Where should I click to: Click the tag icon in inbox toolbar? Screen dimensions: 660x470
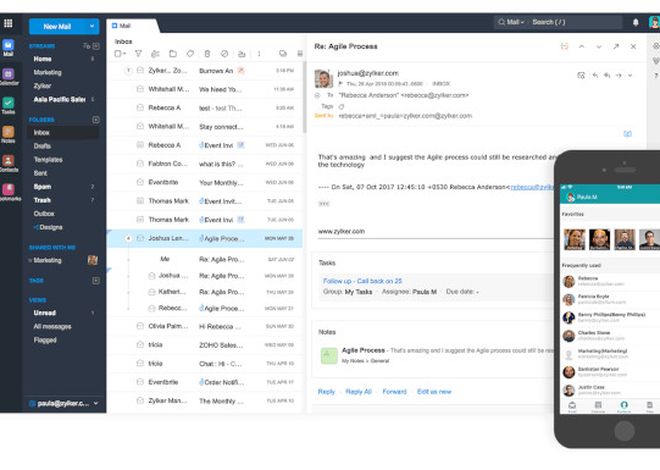coord(190,53)
